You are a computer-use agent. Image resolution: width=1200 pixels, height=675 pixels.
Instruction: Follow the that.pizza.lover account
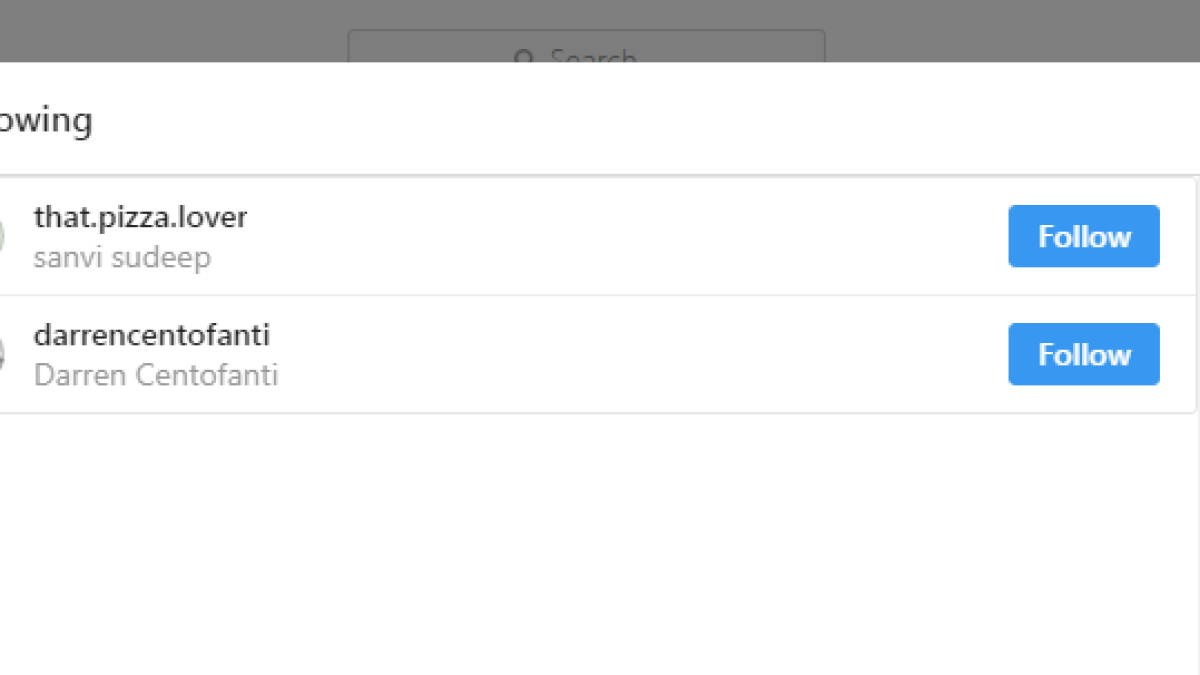1084,236
